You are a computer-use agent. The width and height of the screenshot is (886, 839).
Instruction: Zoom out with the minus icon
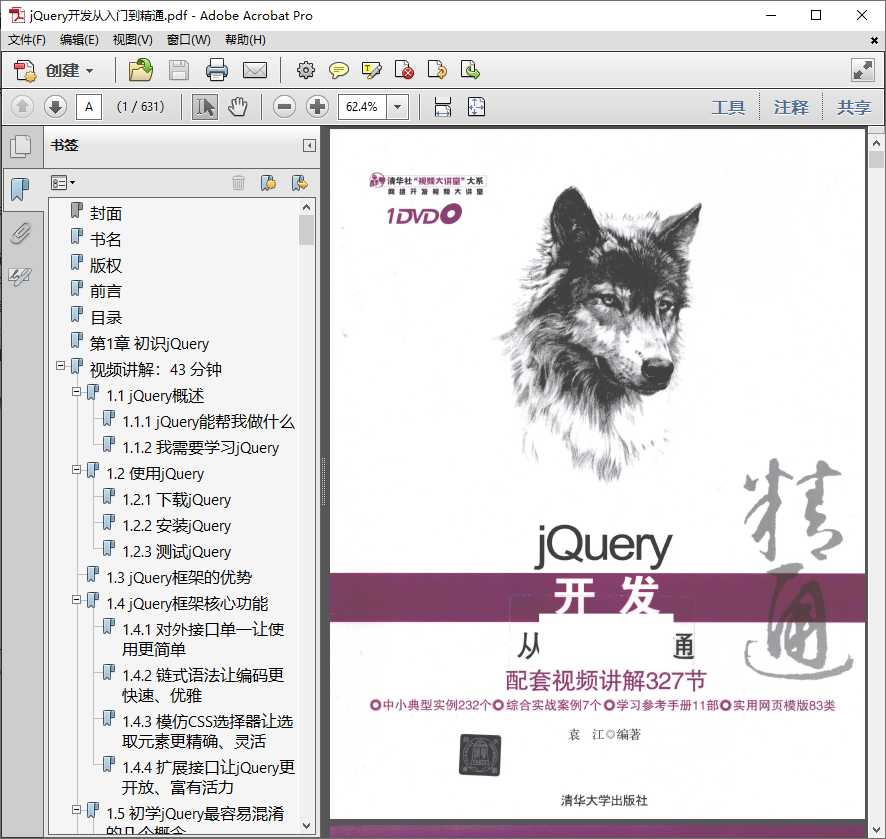(x=286, y=106)
